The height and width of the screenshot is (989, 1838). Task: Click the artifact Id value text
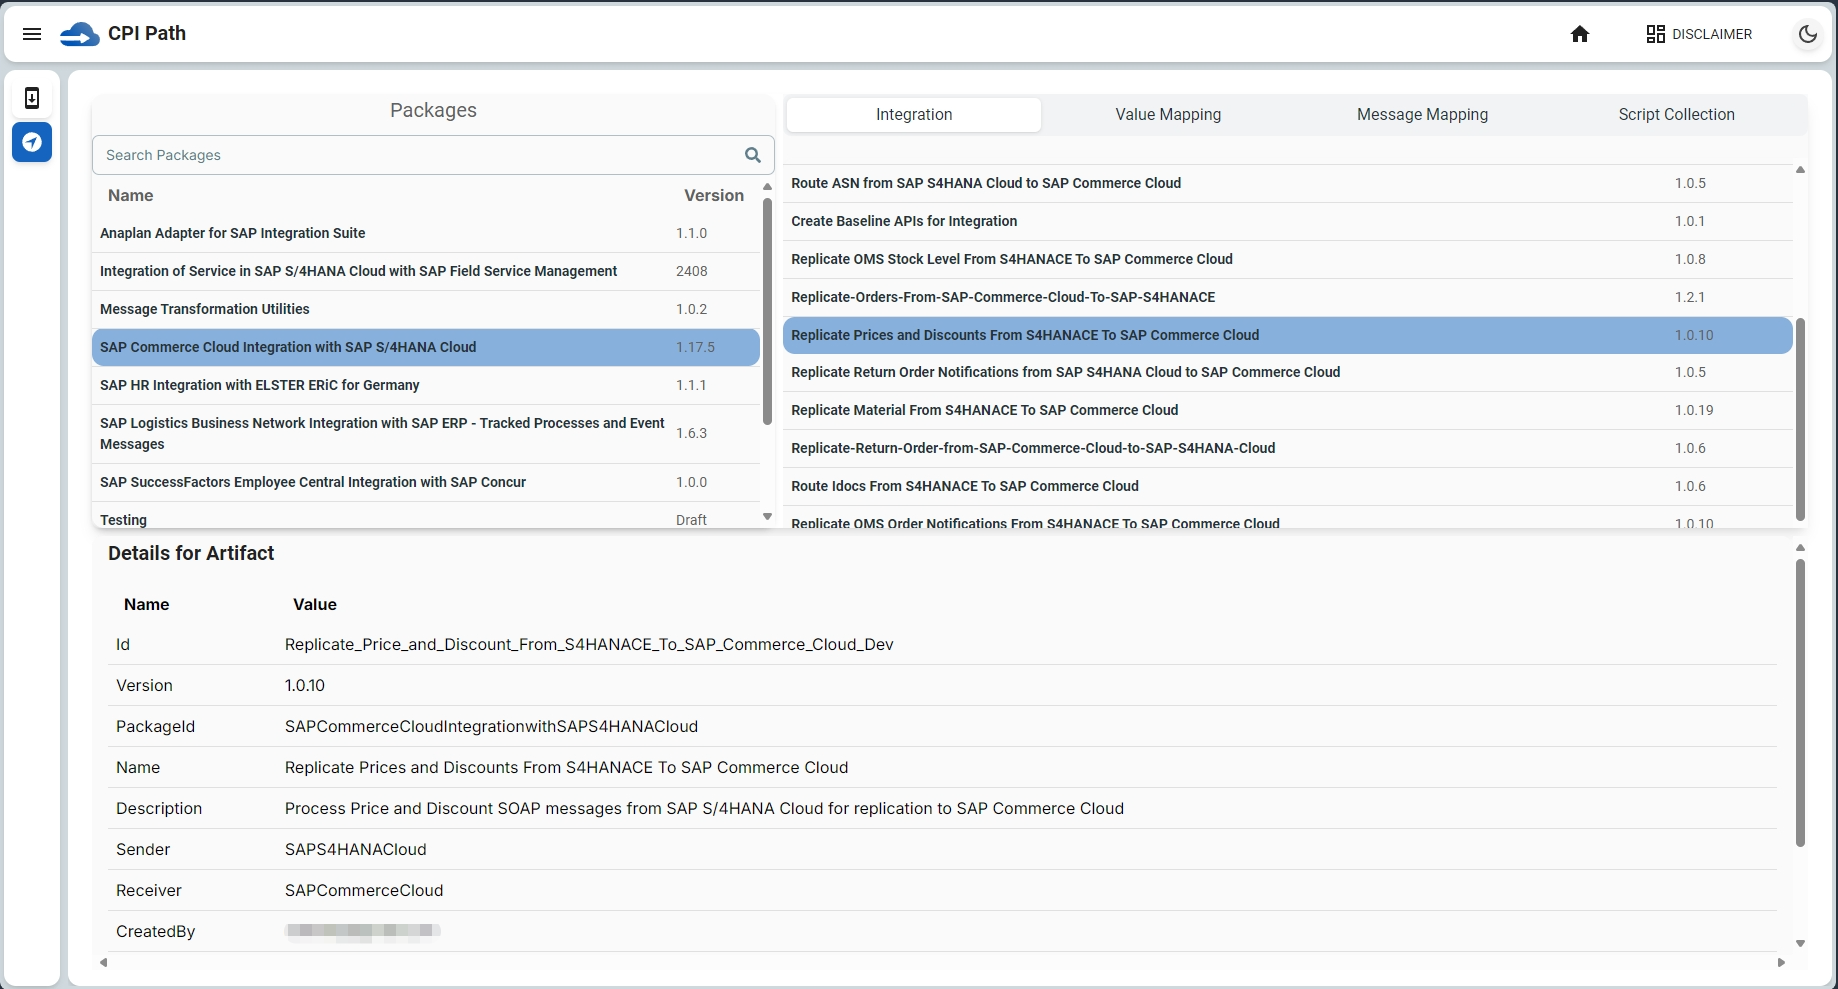[x=589, y=645]
